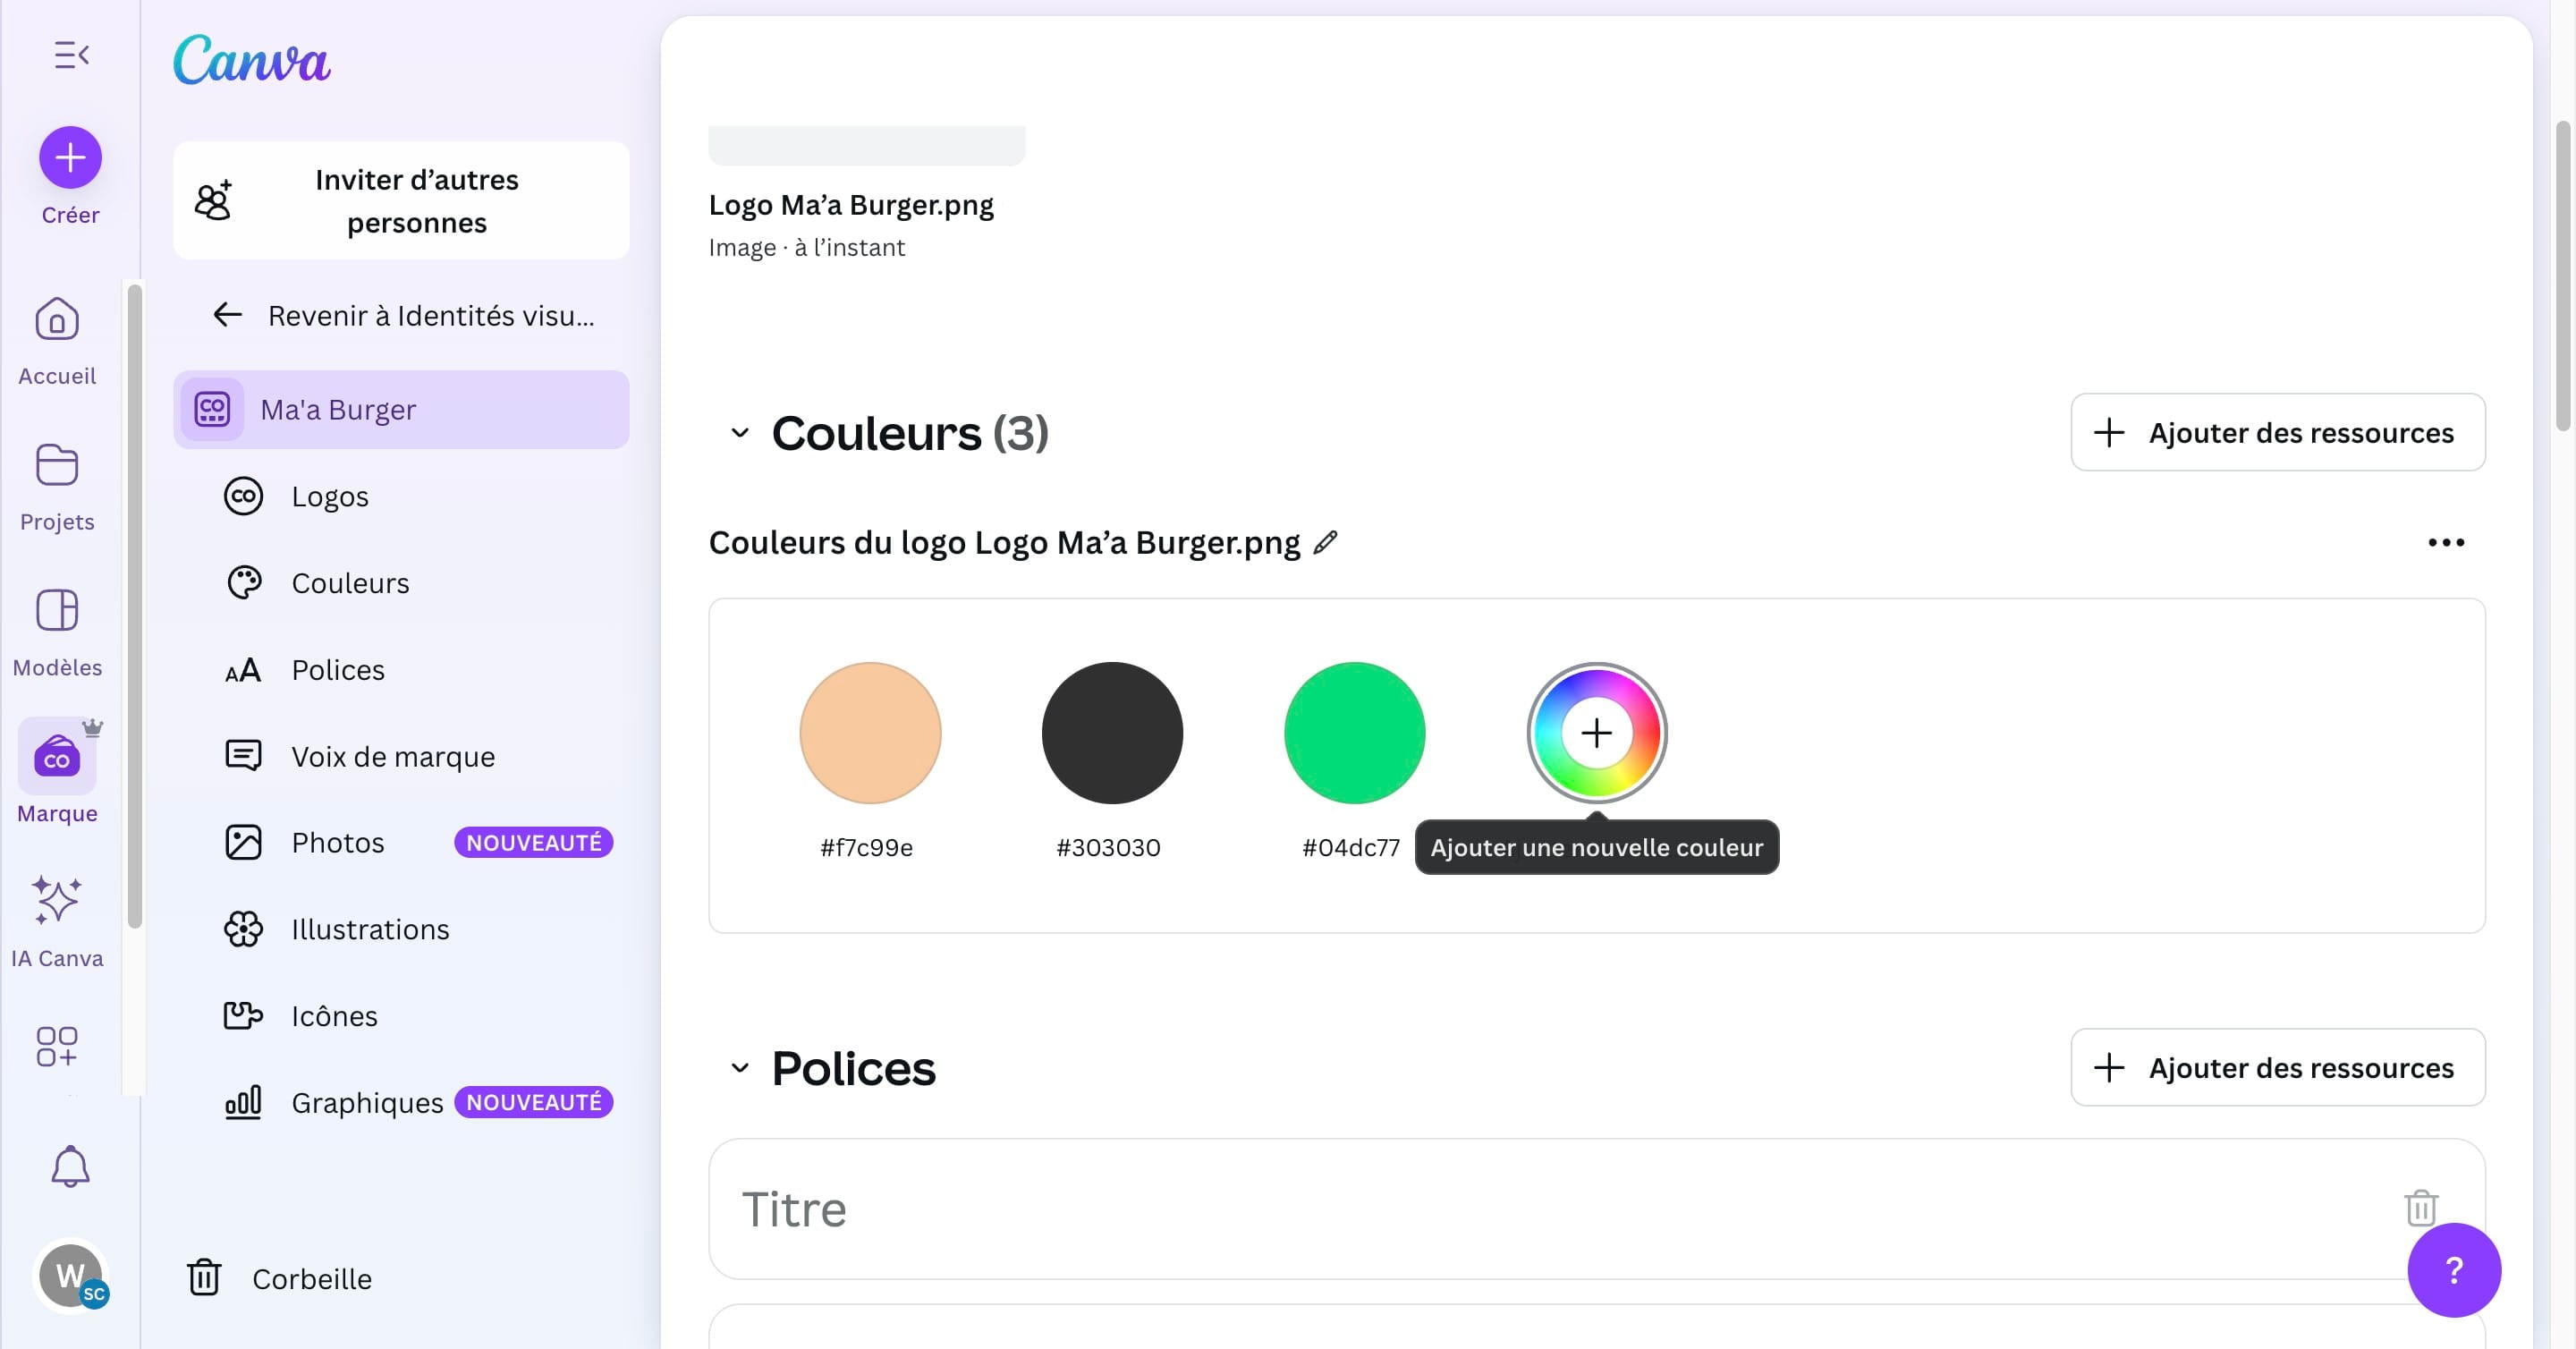Image resolution: width=2576 pixels, height=1349 pixels.
Task: Click the Créer plus icon
Action: [x=70, y=157]
